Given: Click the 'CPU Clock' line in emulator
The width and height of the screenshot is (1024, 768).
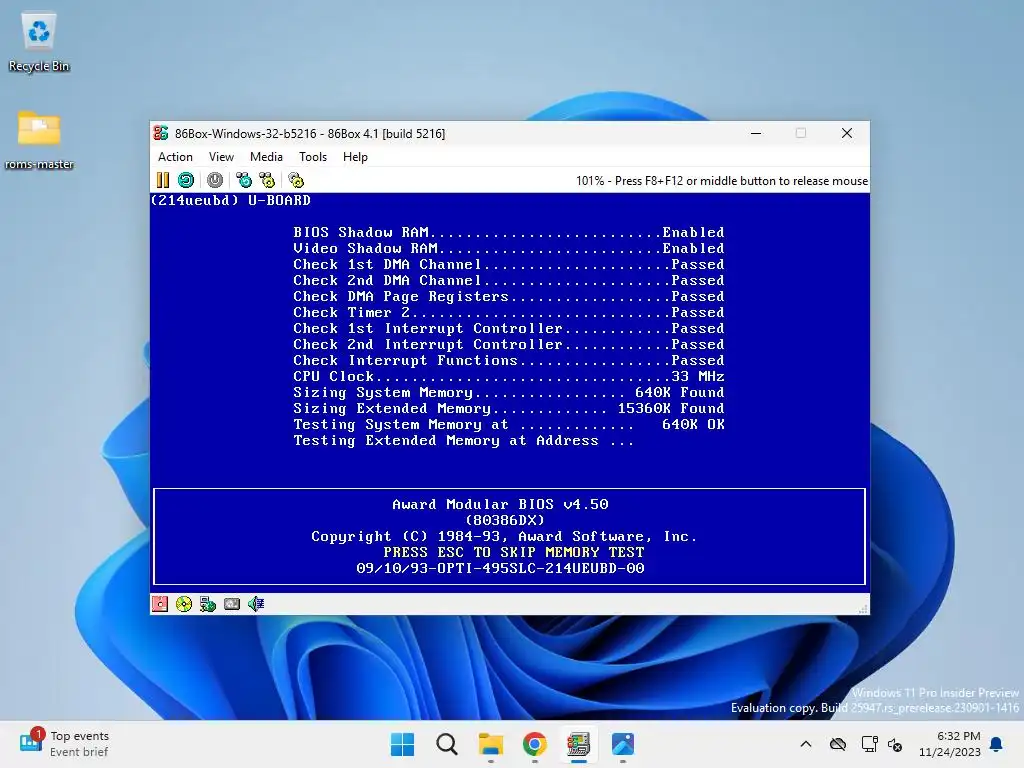Looking at the screenshot, I should coord(509,376).
